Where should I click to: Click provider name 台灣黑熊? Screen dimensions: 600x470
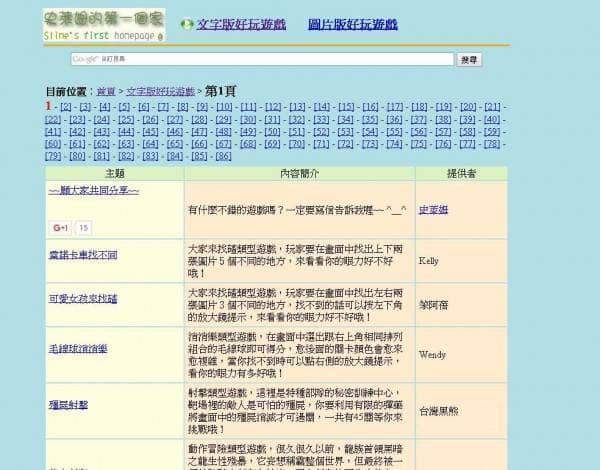[439, 411]
